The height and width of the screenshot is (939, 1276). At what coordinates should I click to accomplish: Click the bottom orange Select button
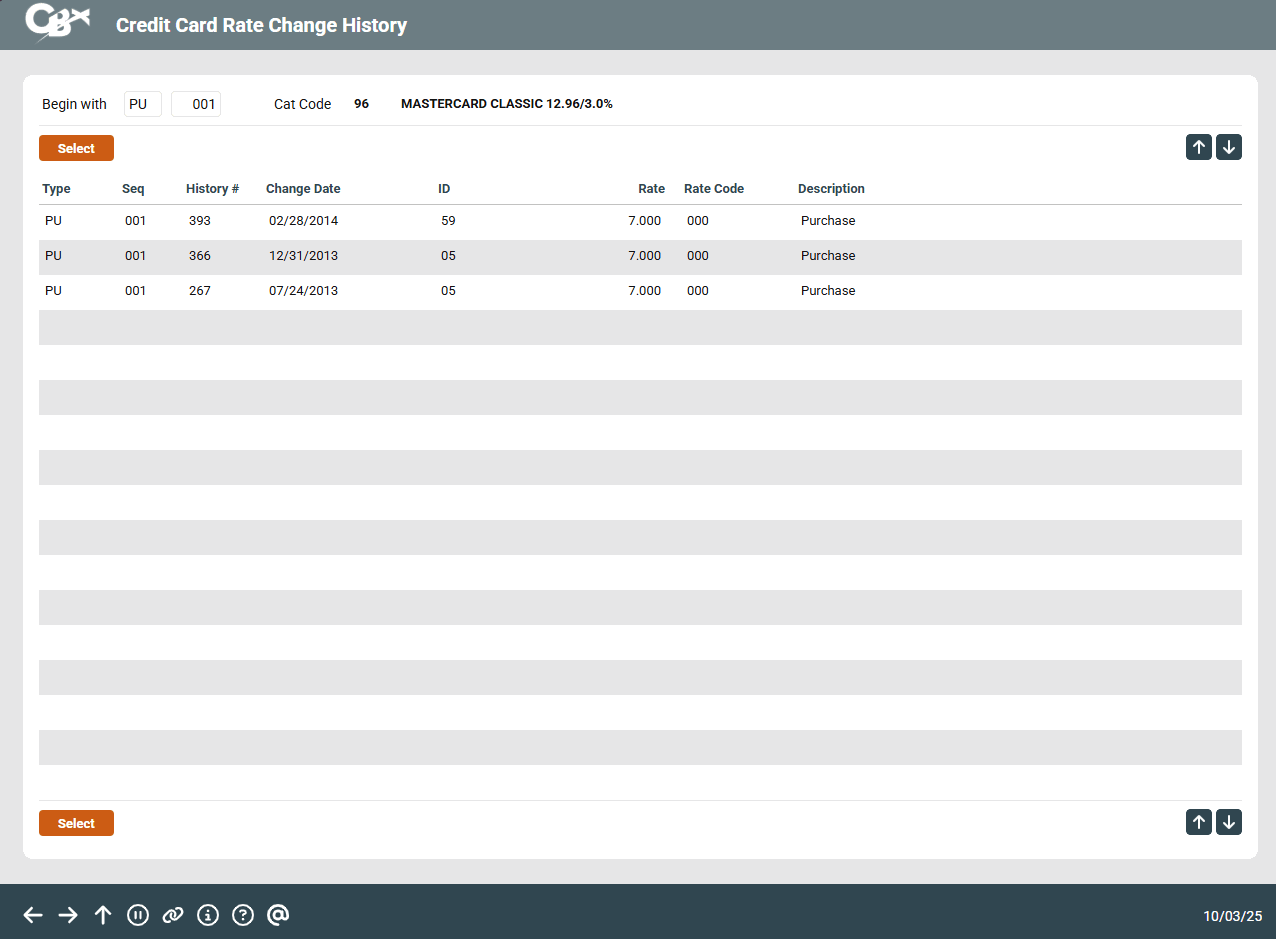point(76,823)
